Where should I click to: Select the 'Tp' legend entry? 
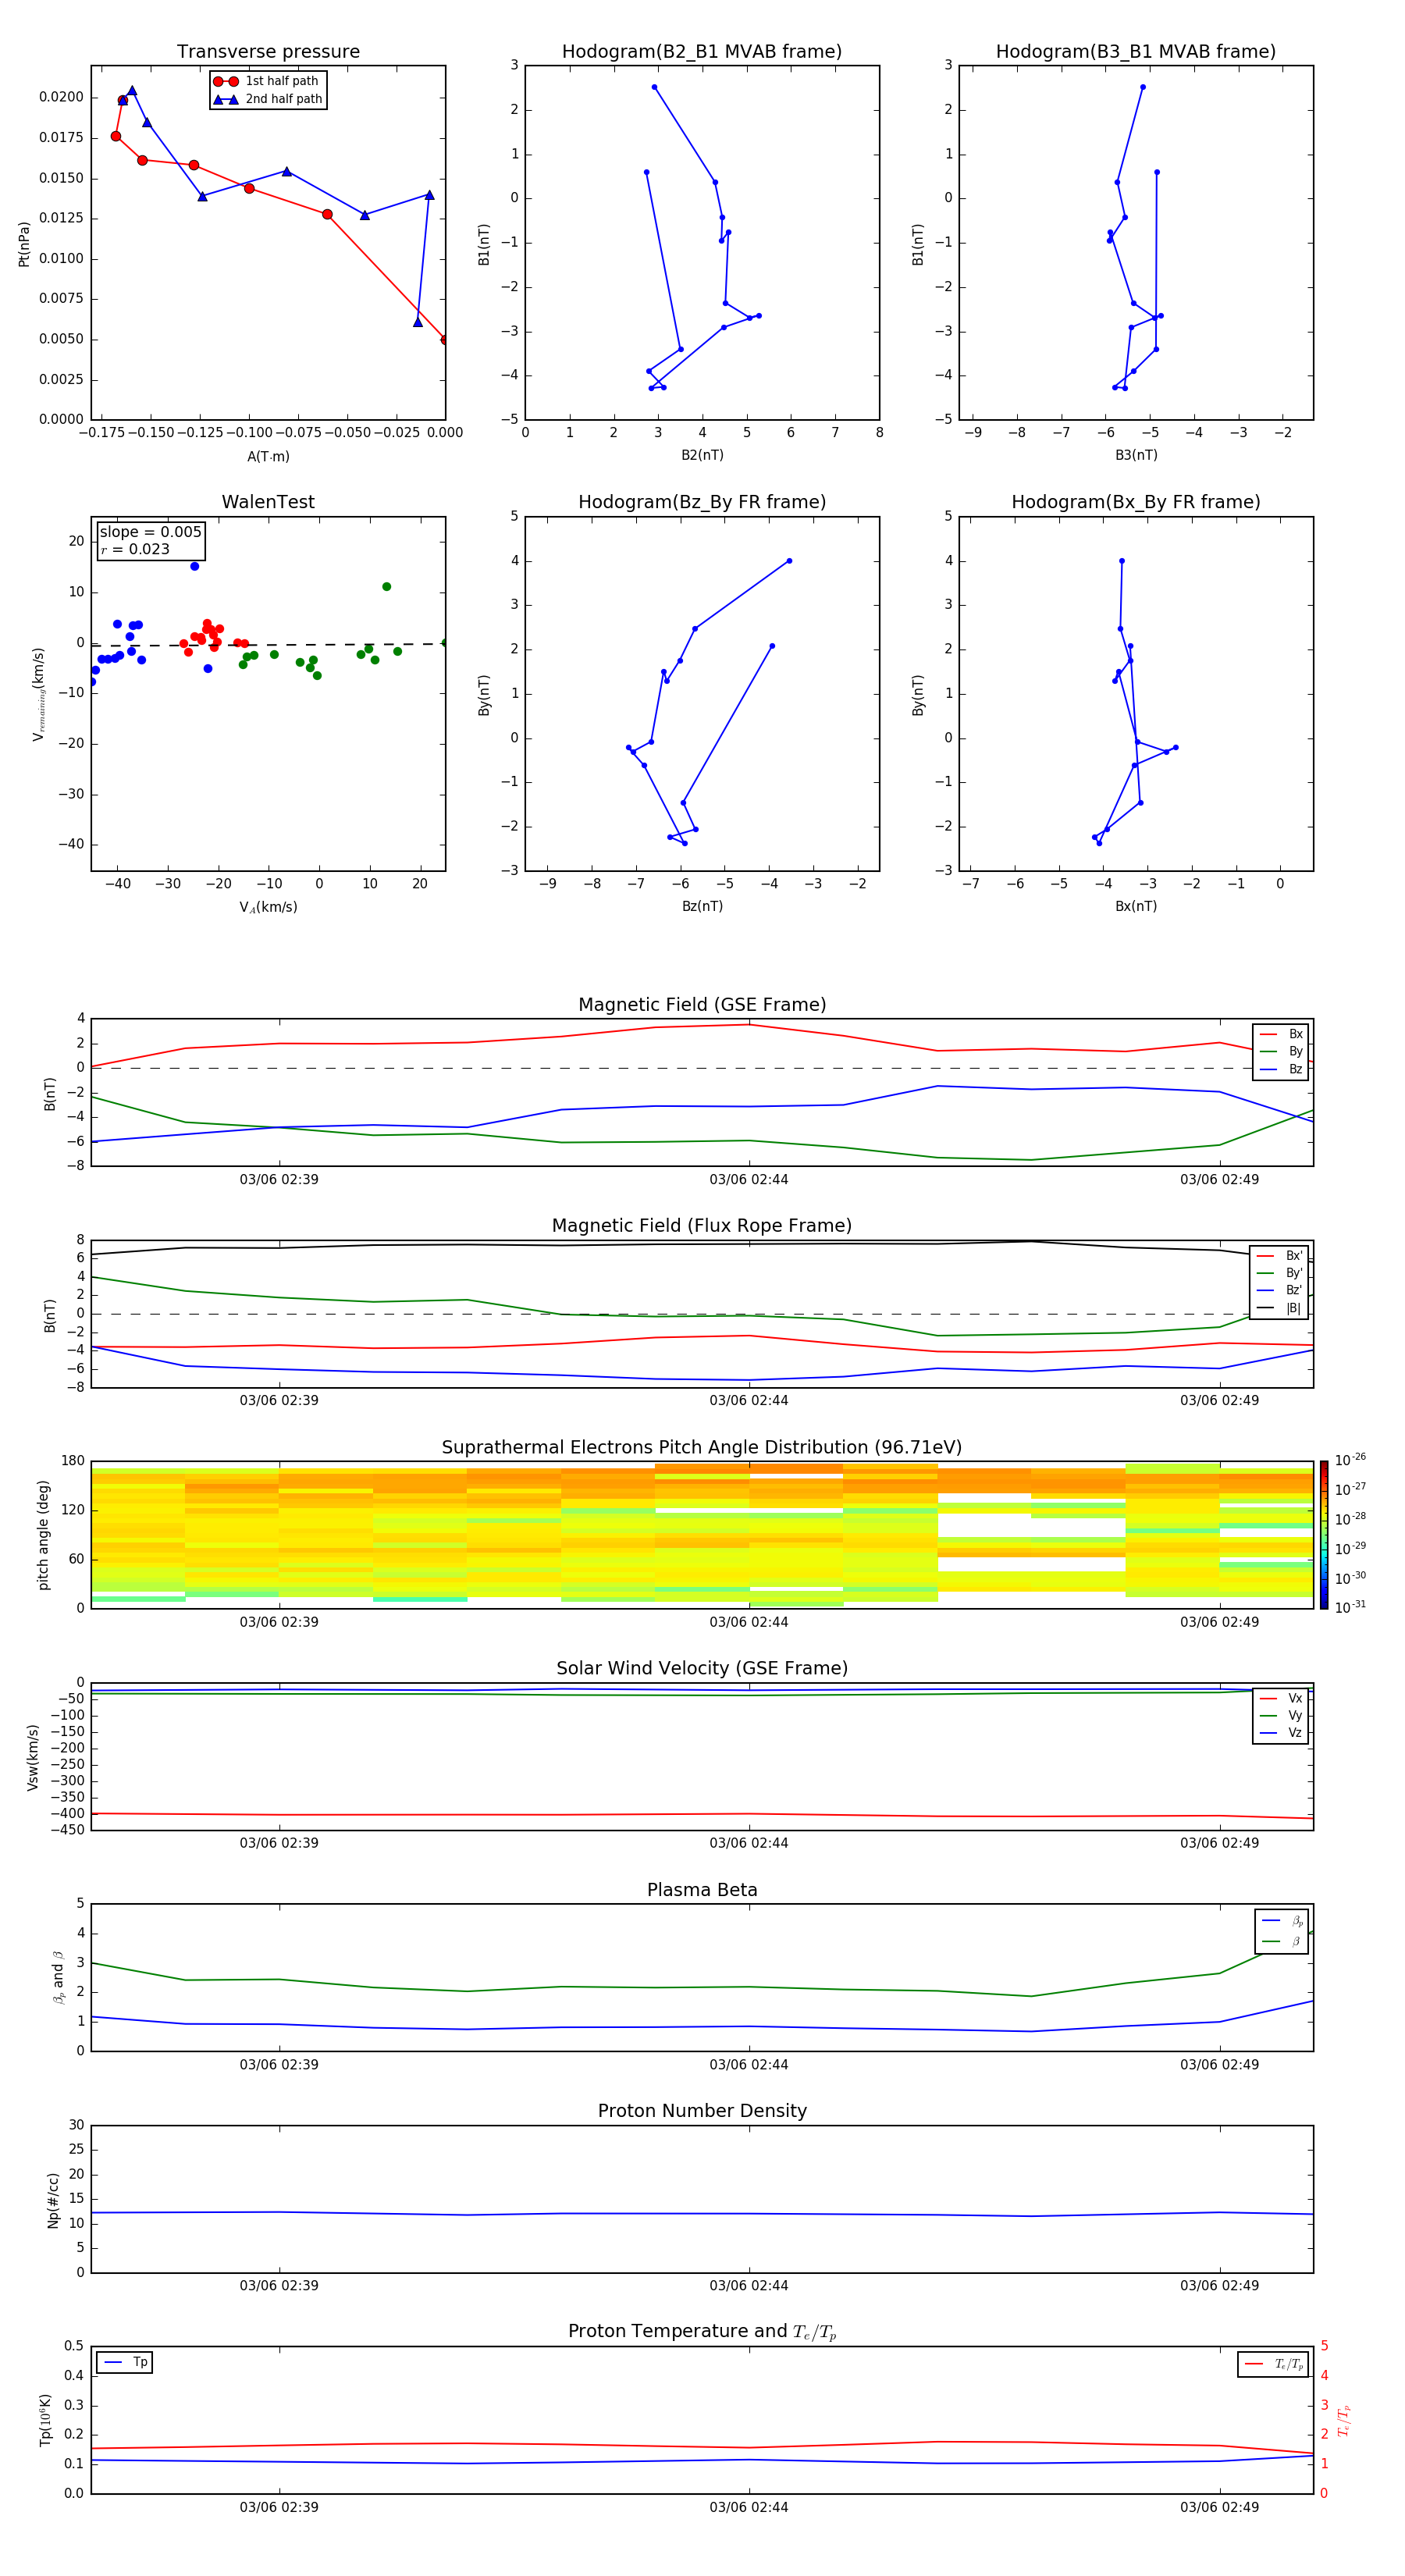click(125, 2362)
